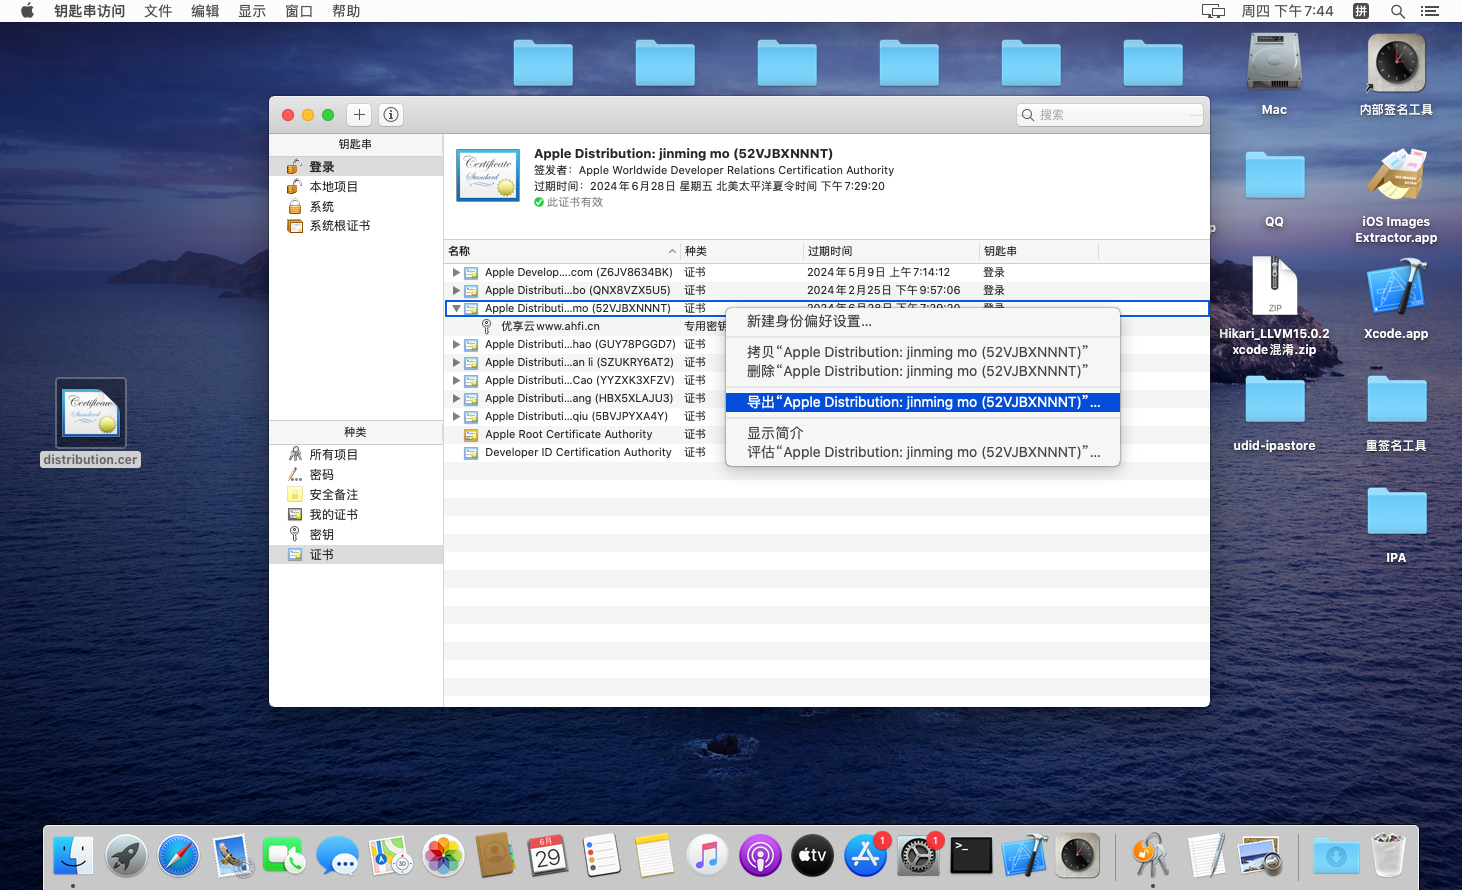Viewport: 1462px width, 890px height.
Task: Open System Preferences from the Dock
Action: 918,856
